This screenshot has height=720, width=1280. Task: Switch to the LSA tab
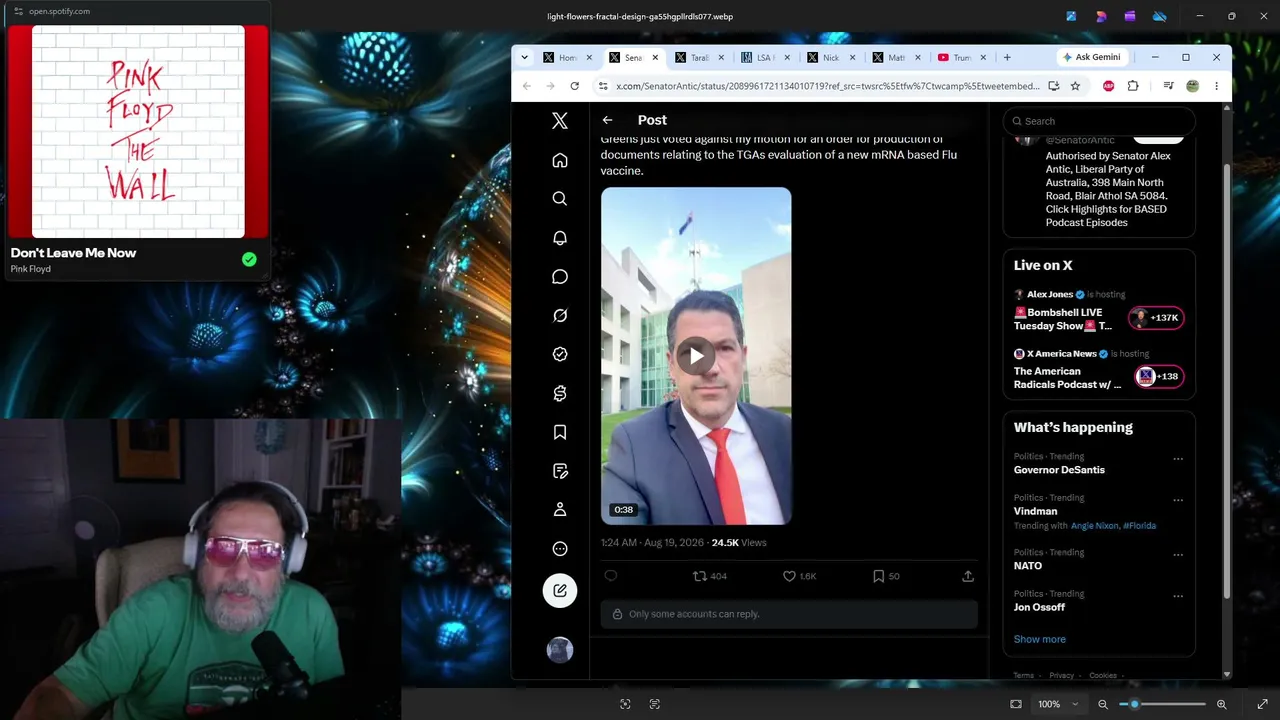[765, 57]
